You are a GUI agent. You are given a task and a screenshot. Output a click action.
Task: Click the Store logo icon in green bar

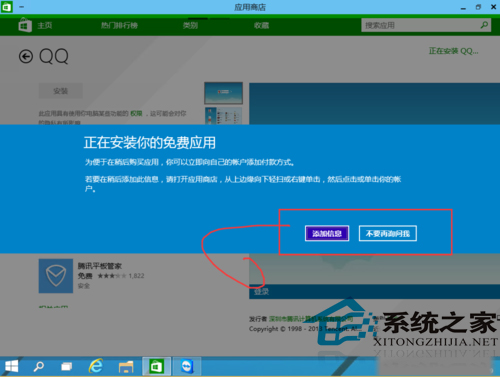pos(25,25)
